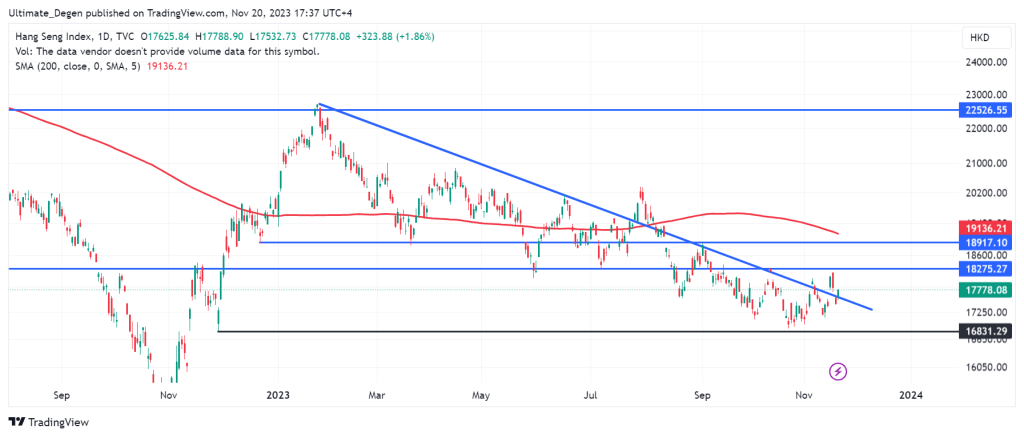Click the 24000.00 price axis value
Screen dimensions: 1024x437
(985, 63)
